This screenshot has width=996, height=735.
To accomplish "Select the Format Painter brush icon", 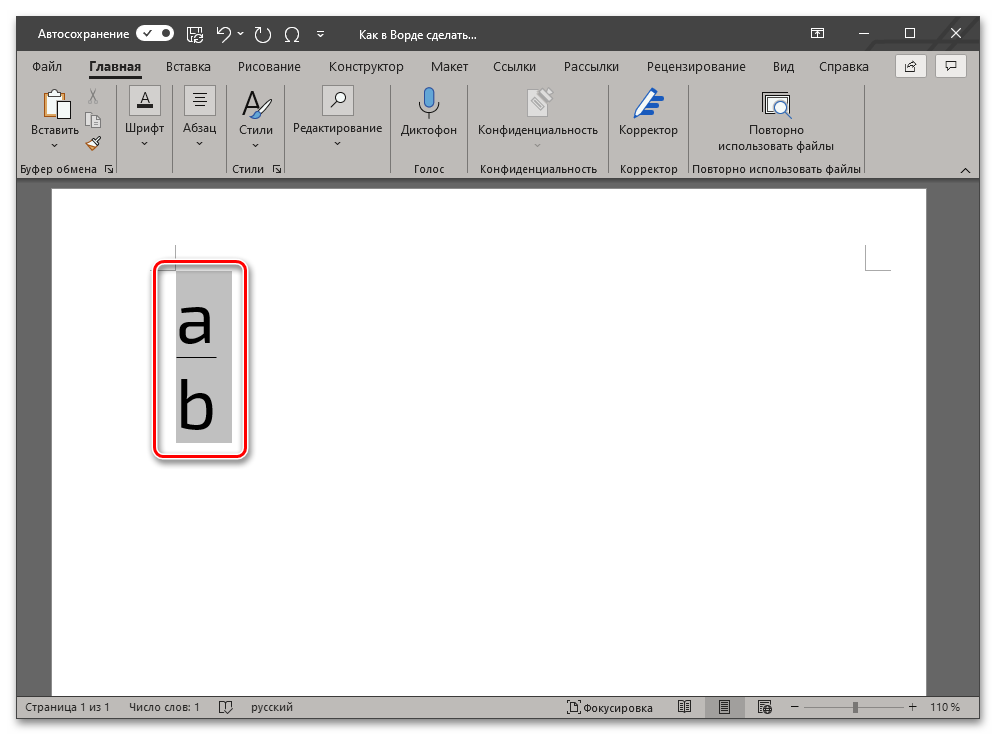I will pos(93,143).
